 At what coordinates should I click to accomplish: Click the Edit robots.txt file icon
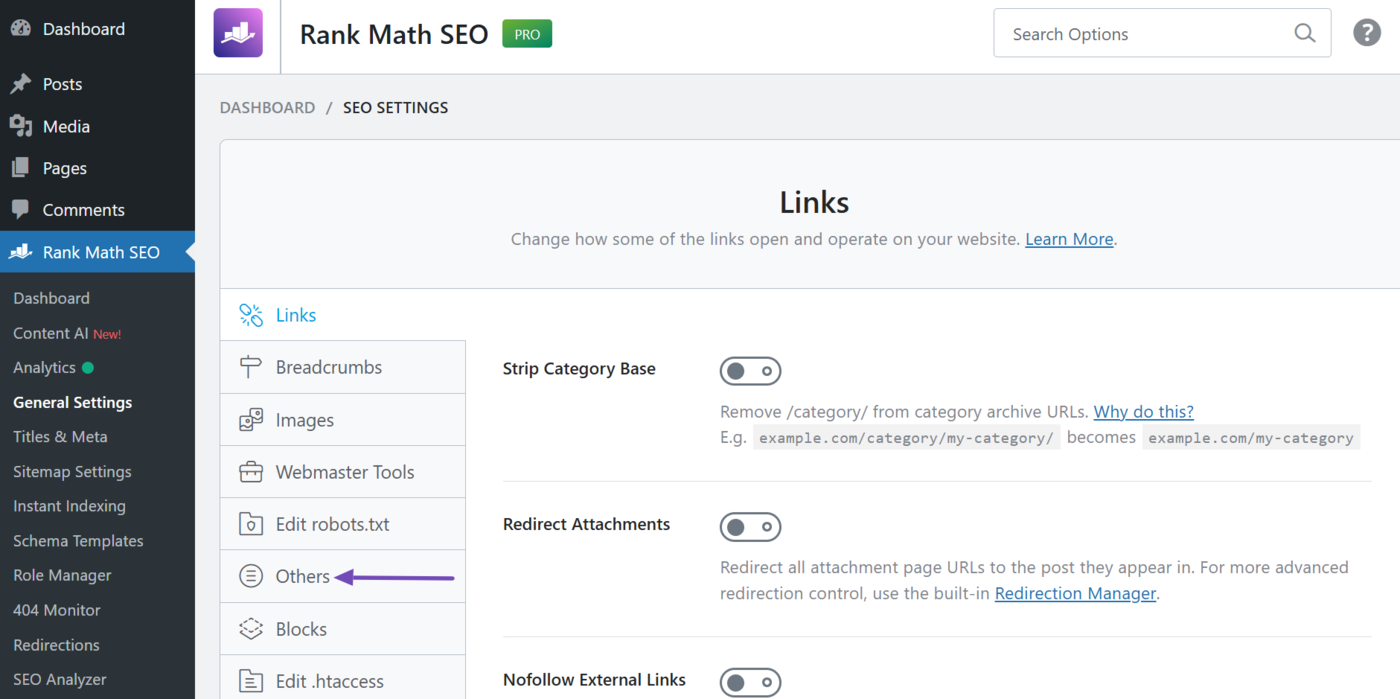click(251, 524)
